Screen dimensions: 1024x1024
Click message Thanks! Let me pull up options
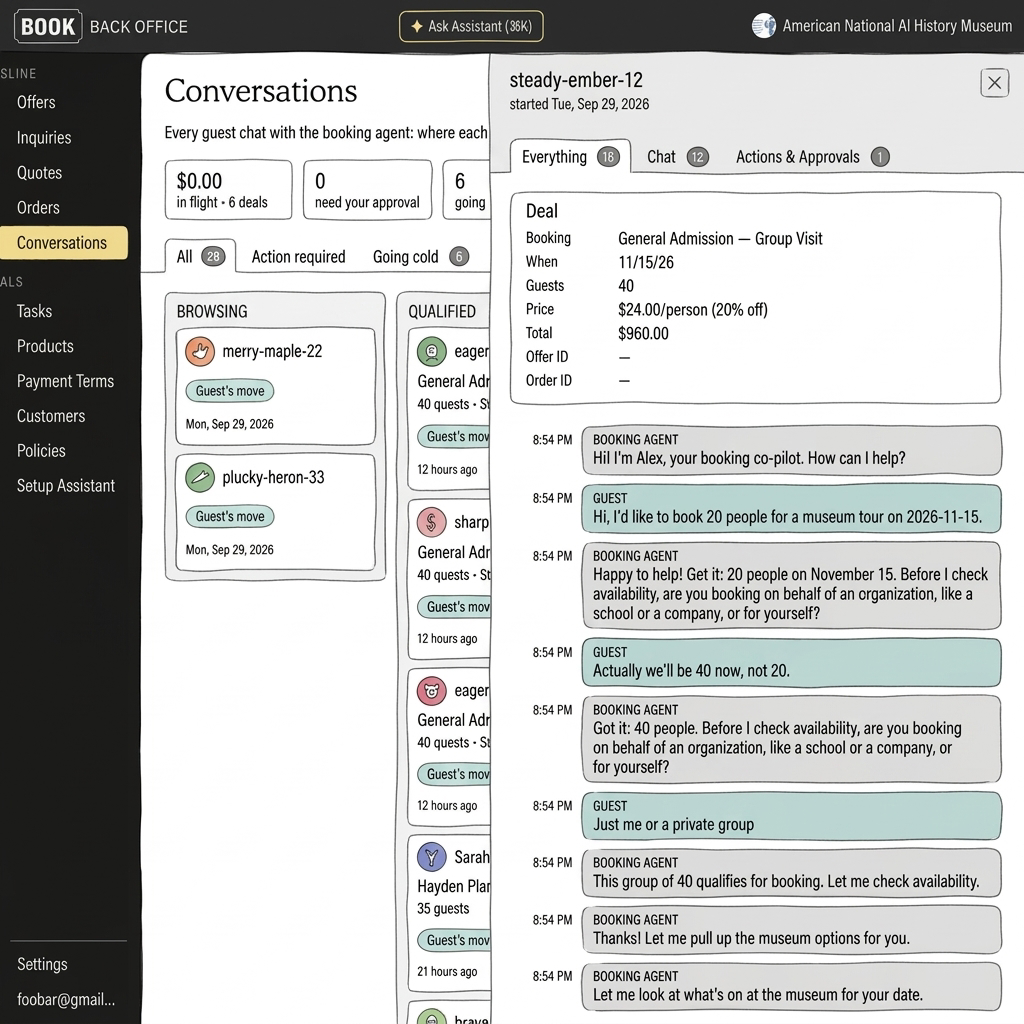pyautogui.click(x=792, y=930)
